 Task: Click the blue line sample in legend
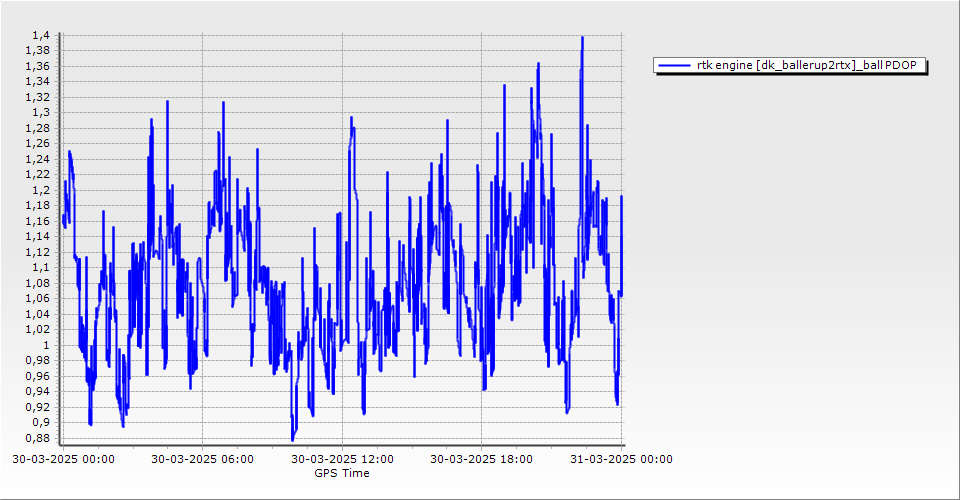point(673,65)
